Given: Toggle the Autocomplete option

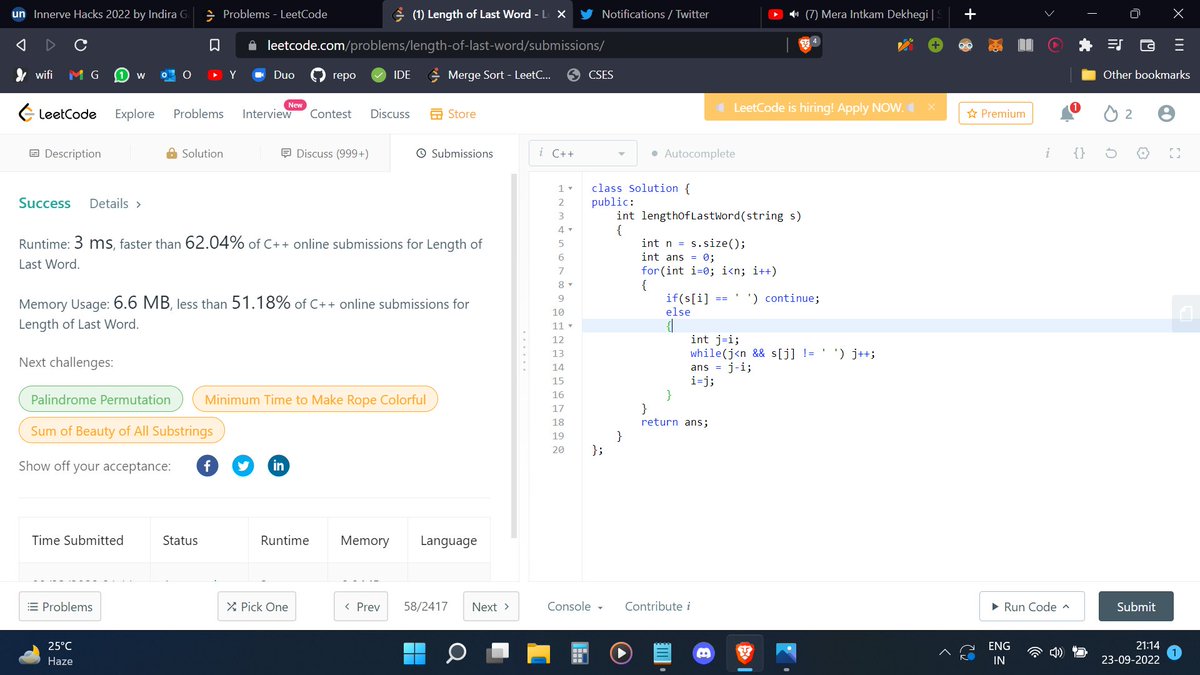Looking at the screenshot, I should coord(692,154).
